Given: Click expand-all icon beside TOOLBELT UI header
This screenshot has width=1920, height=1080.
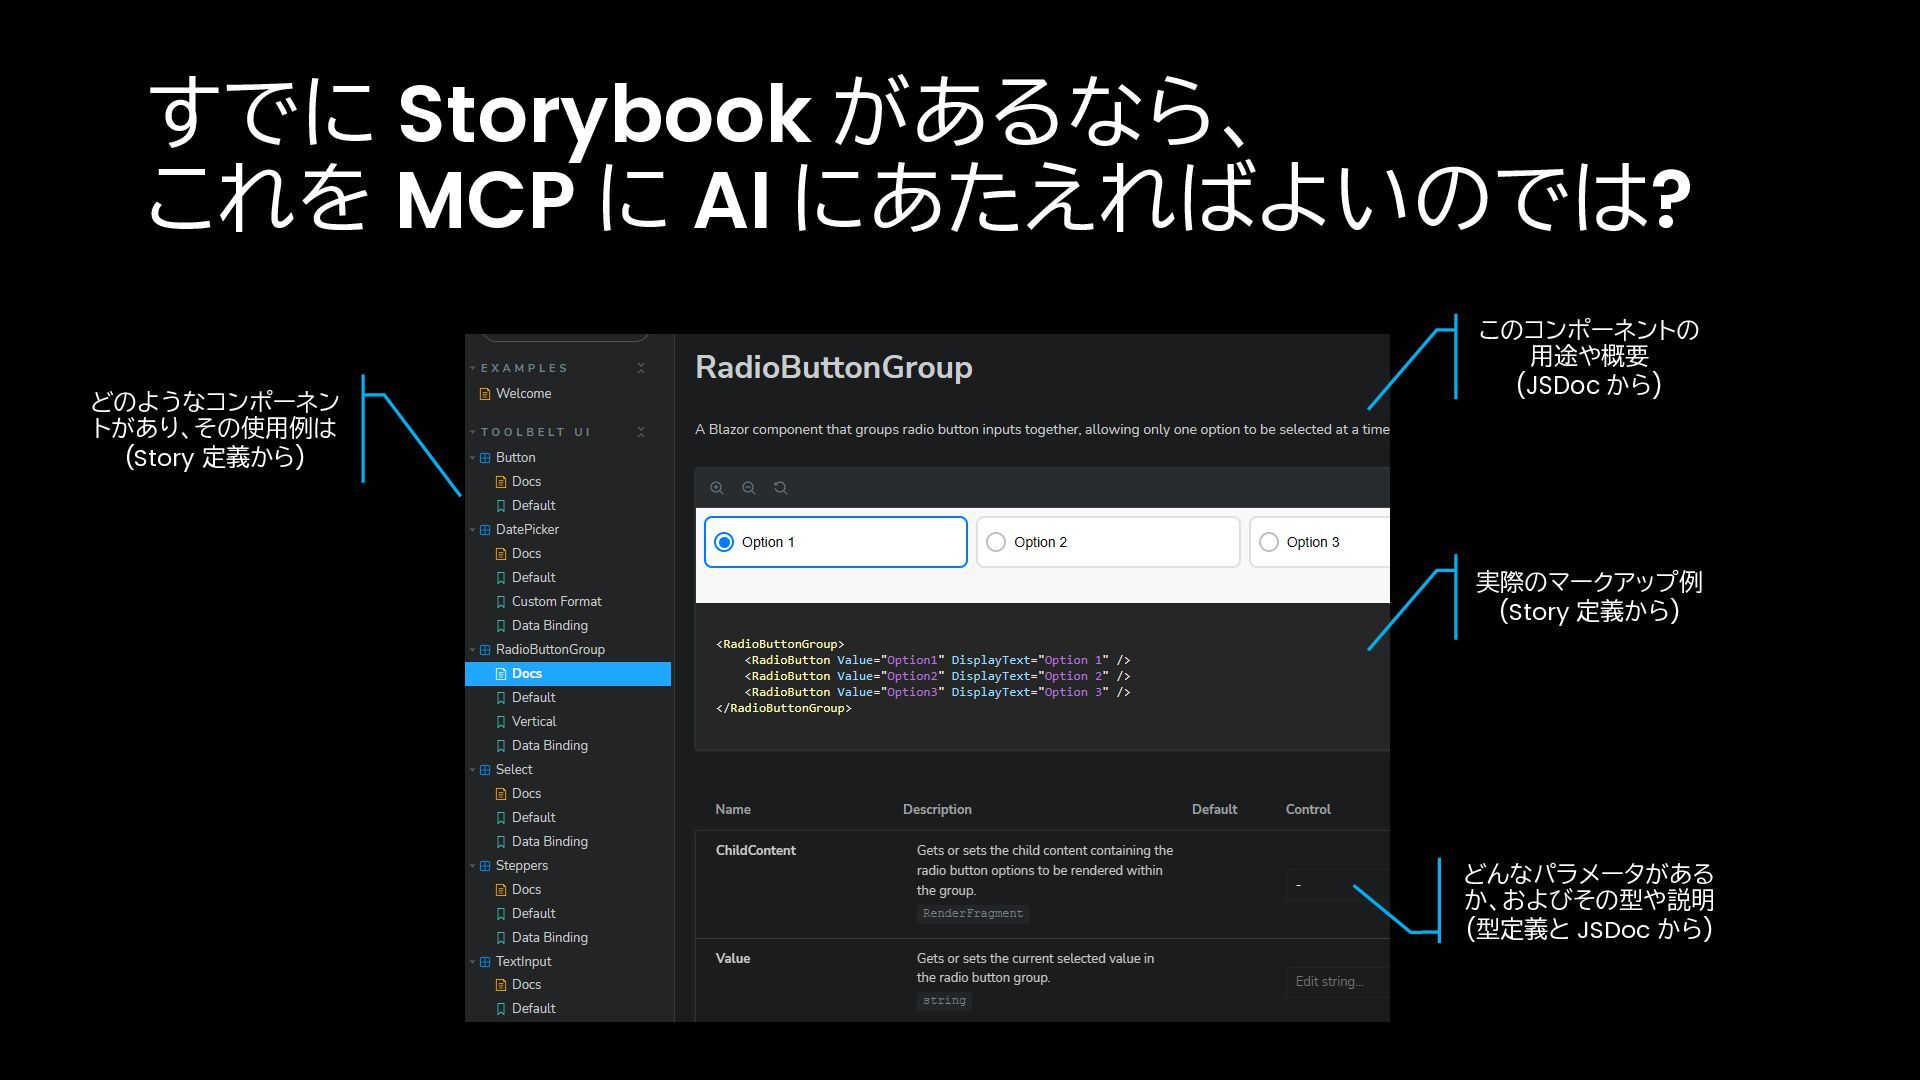Looking at the screenshot, I should coord(641,432).
